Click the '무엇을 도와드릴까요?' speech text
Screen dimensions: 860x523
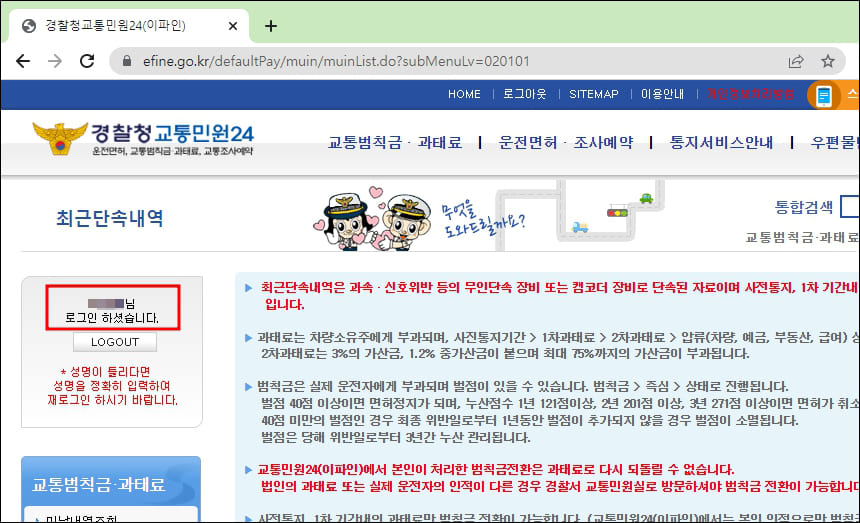(x=483, y=218)
